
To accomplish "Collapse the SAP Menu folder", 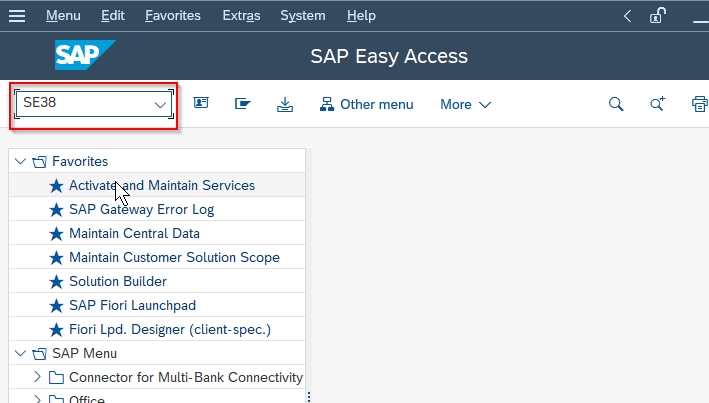I will pyautogui.click(x=20, y=353).
